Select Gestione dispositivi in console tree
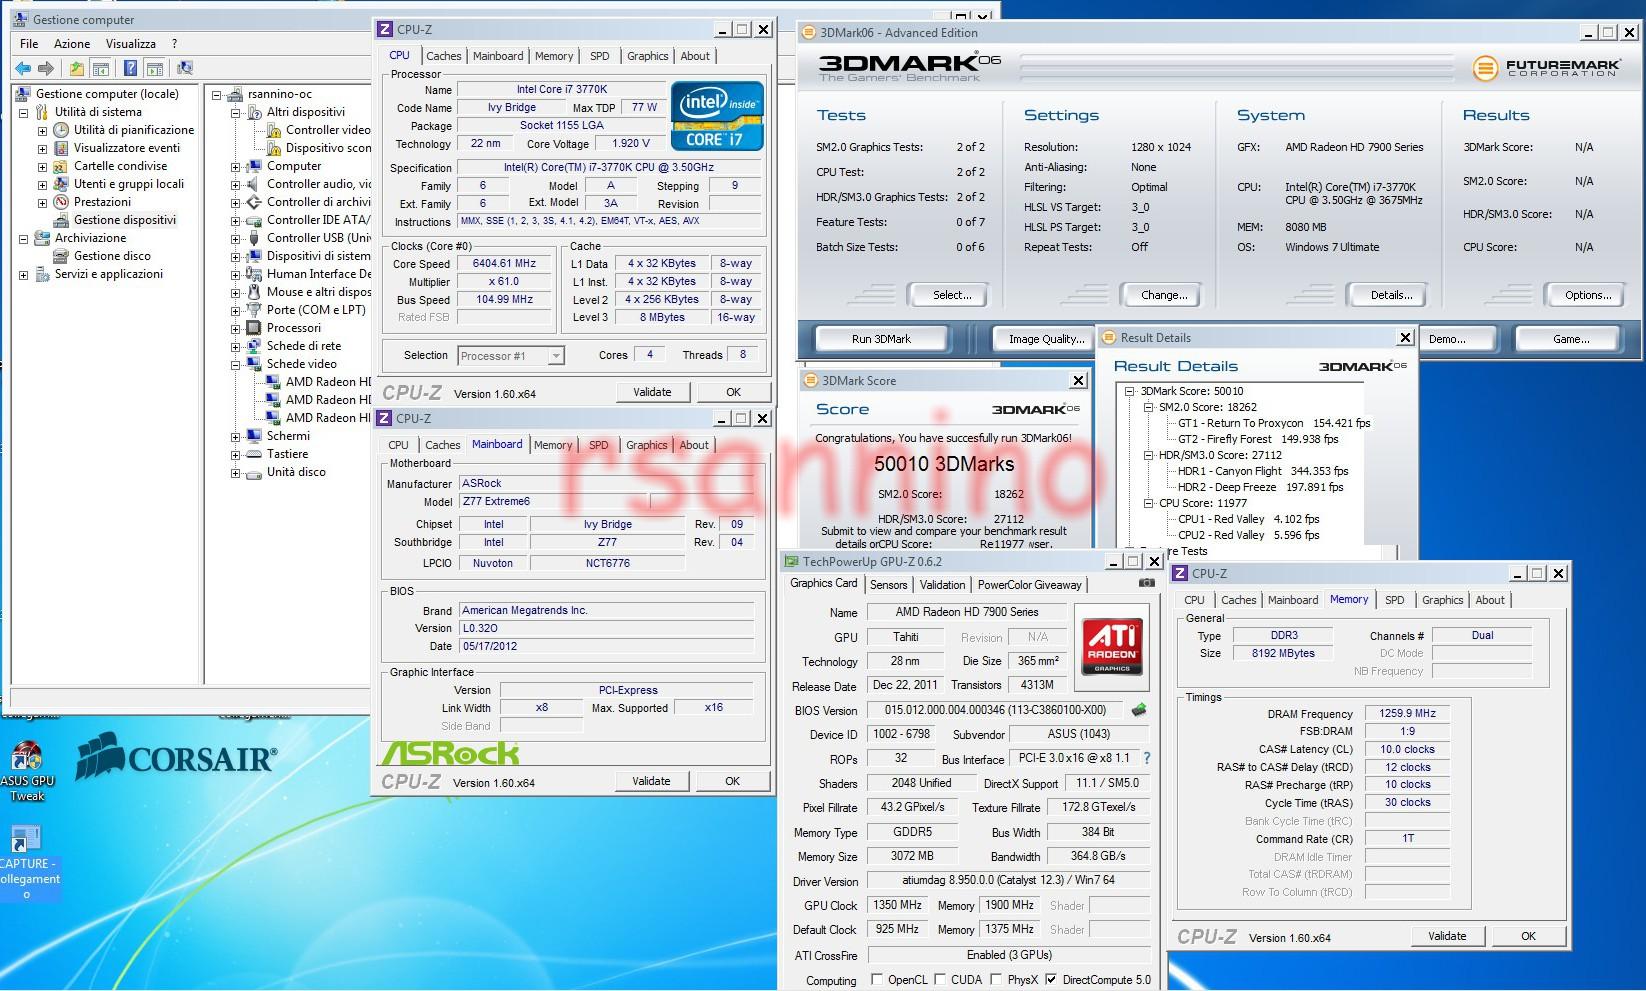Viewport: 1646px width, 991px height. tap(125, 220)
